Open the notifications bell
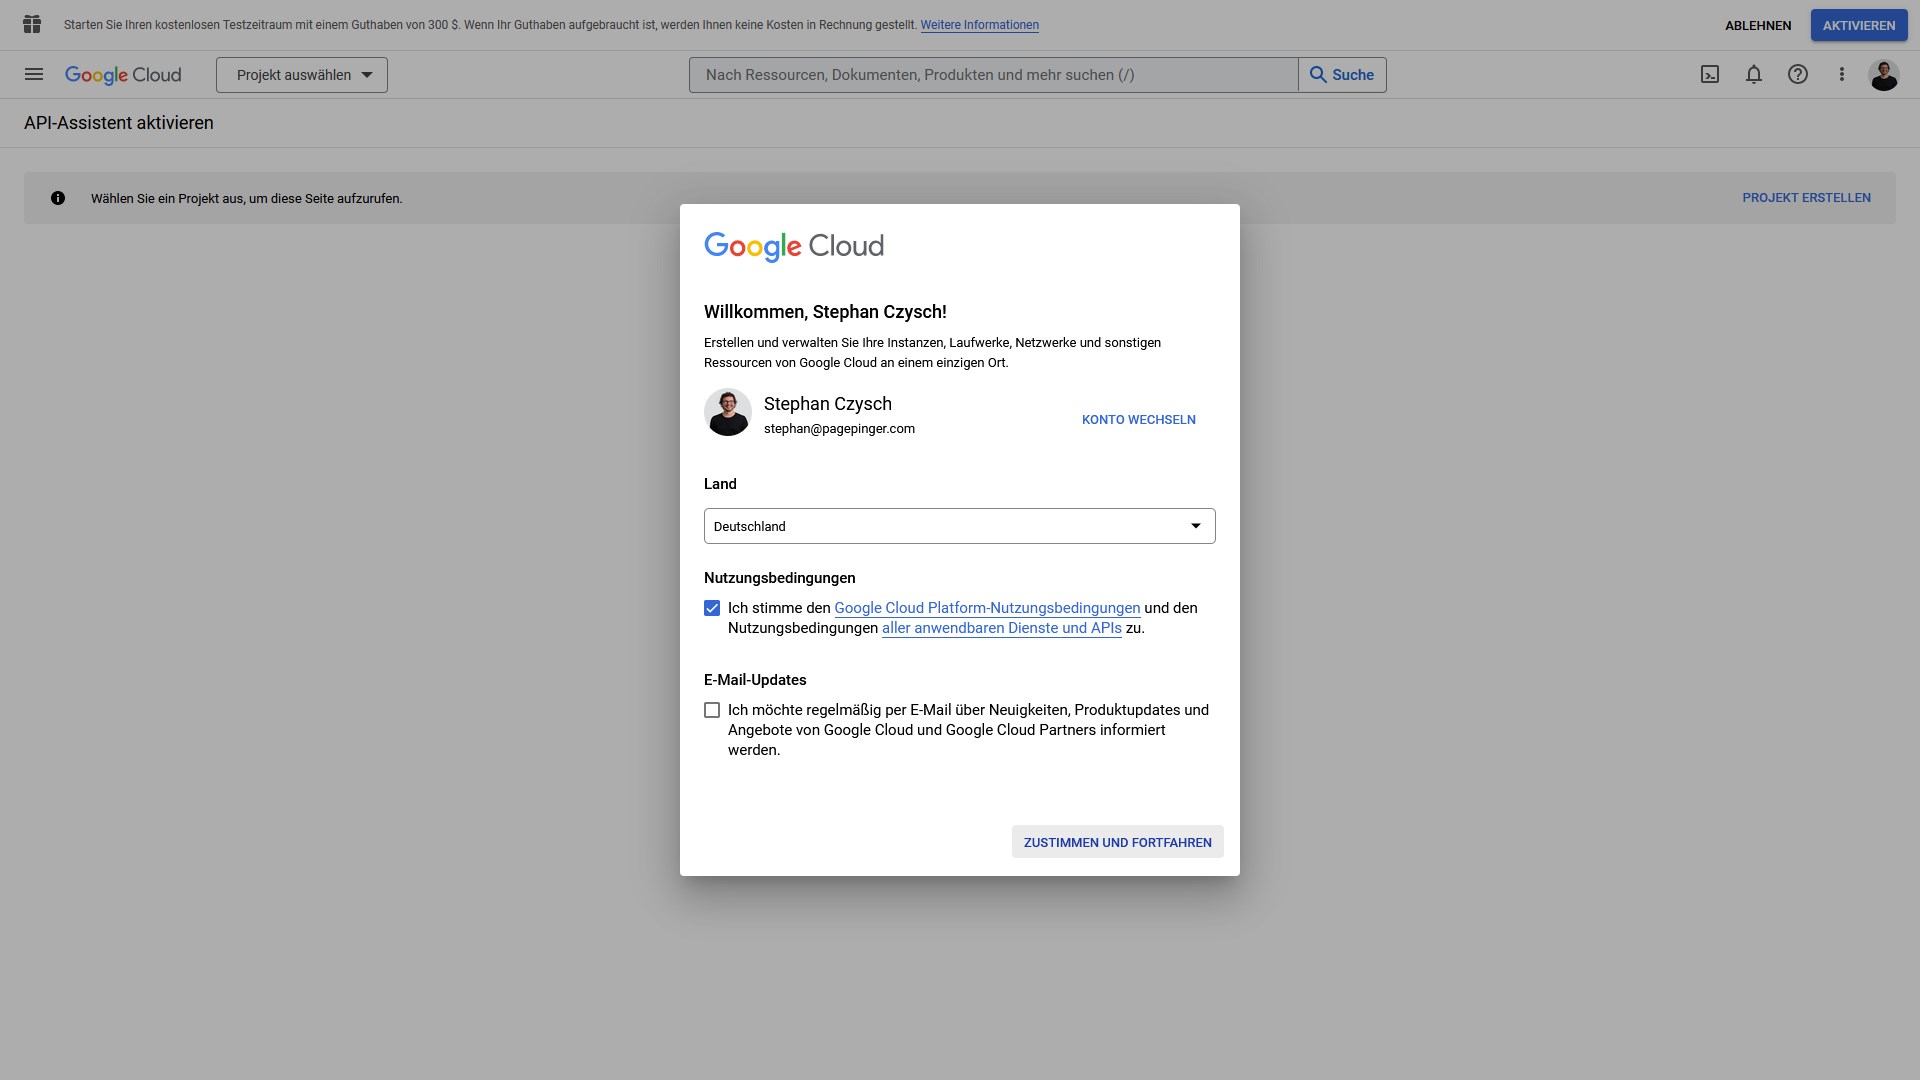 click(1754, 74)
